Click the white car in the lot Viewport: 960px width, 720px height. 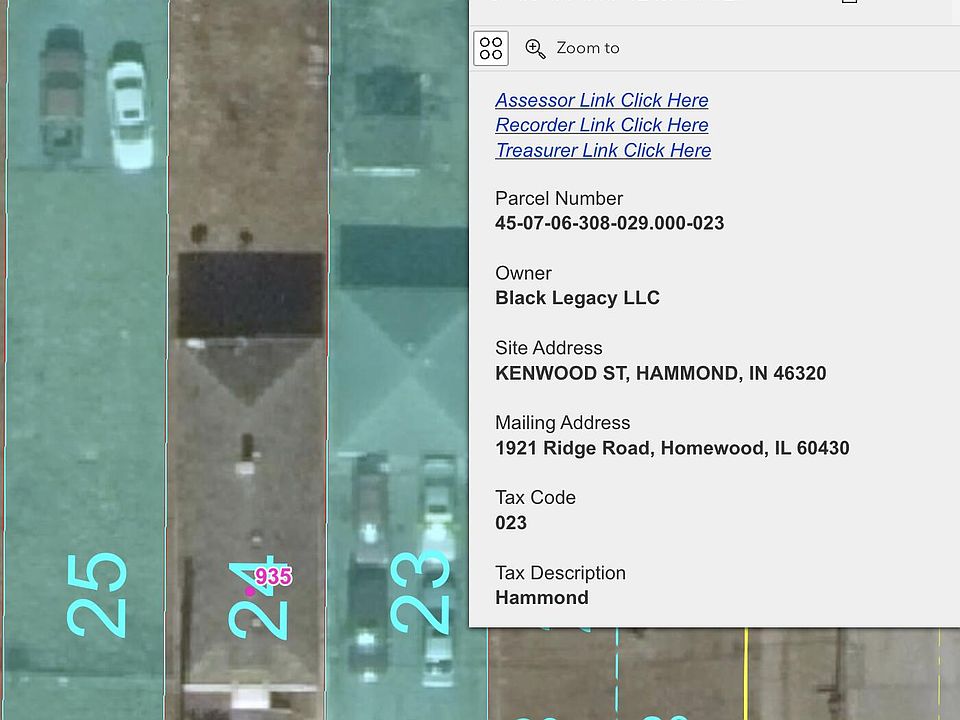pos(130,105)
